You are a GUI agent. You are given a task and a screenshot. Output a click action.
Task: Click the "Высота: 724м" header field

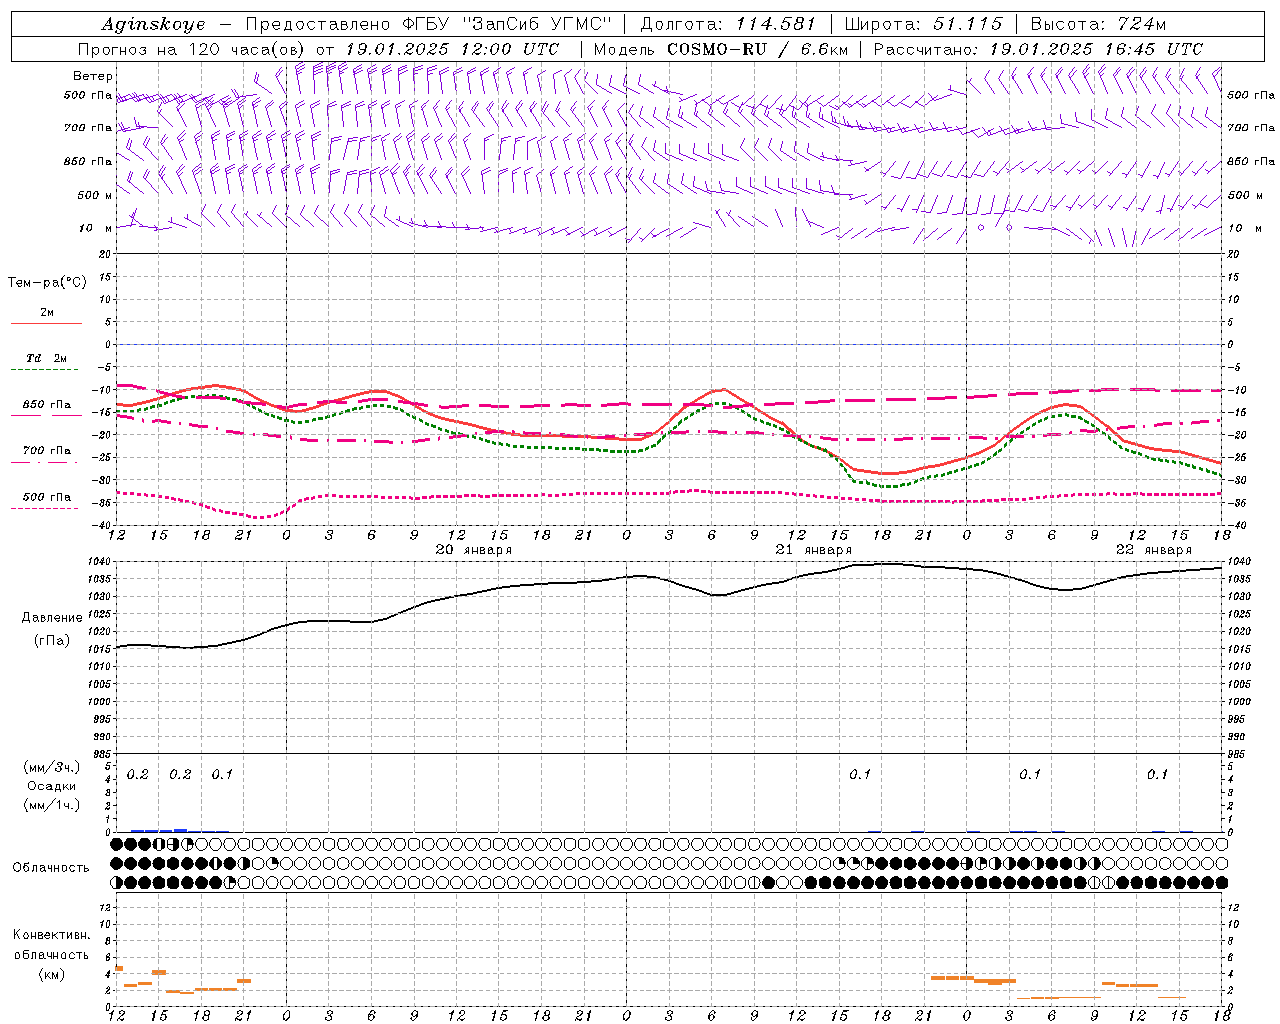point(1098,24)
